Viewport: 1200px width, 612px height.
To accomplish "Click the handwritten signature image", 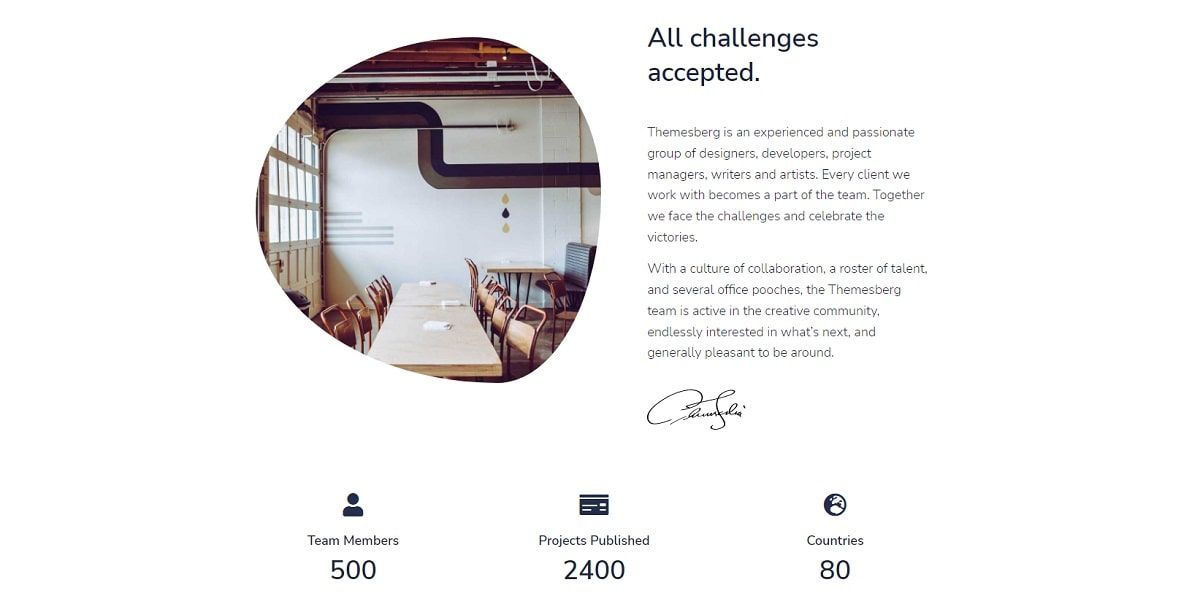I will [x=697, y=410].
